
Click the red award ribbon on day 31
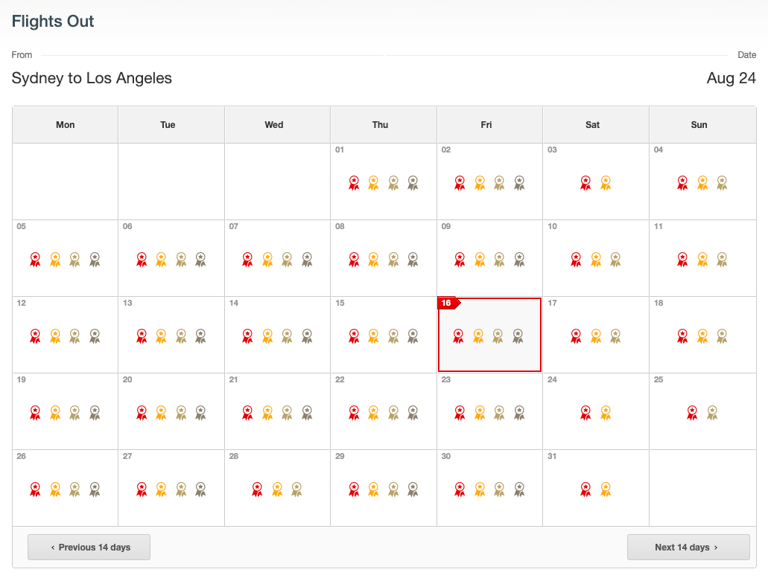coord(585,489)
